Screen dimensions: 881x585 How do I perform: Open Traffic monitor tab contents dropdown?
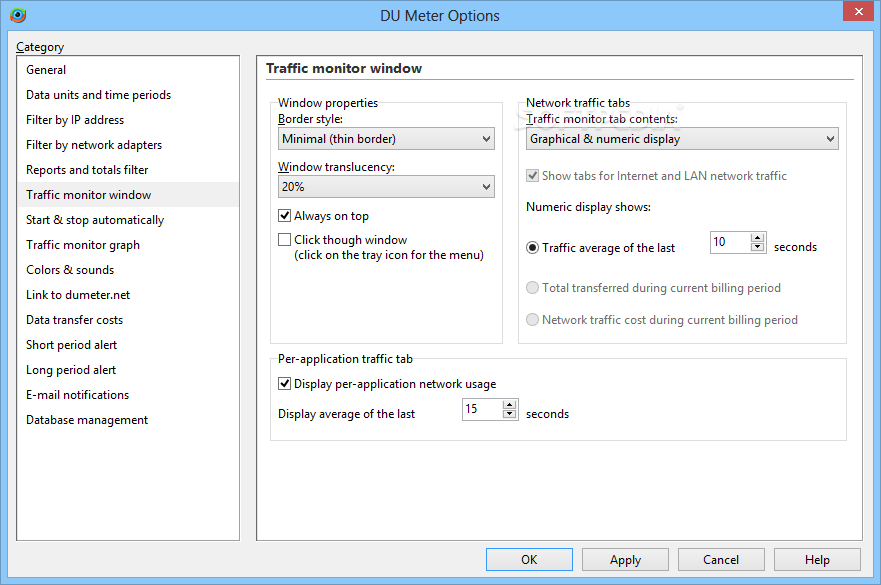[682, 139]
